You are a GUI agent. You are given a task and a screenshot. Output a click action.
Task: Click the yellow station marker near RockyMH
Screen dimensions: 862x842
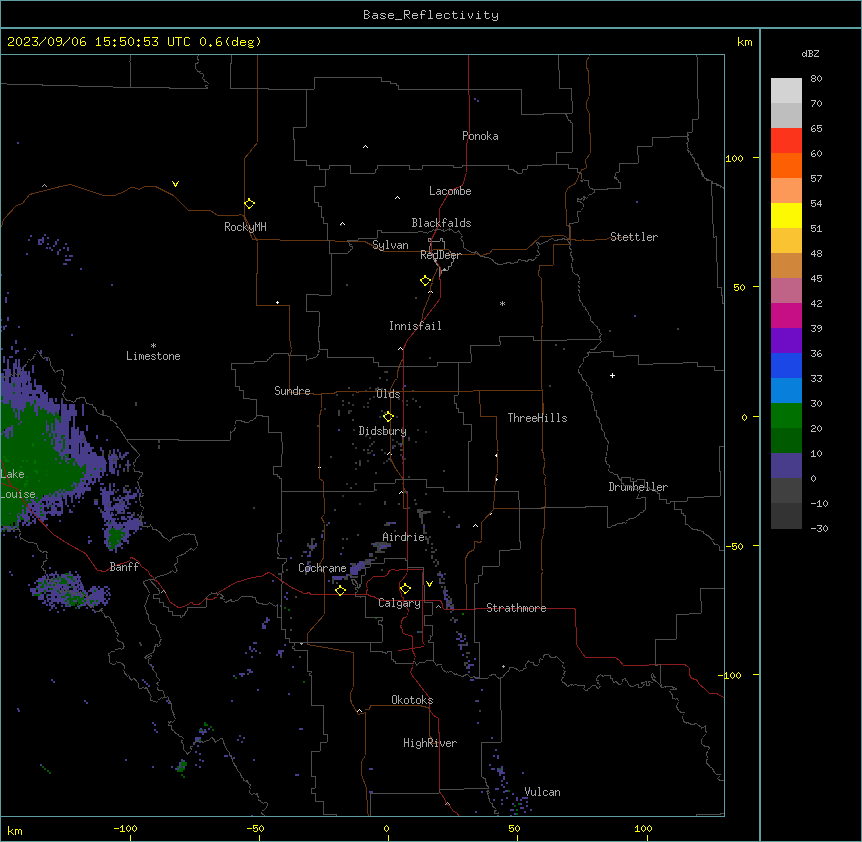click(x=249, y=204)
